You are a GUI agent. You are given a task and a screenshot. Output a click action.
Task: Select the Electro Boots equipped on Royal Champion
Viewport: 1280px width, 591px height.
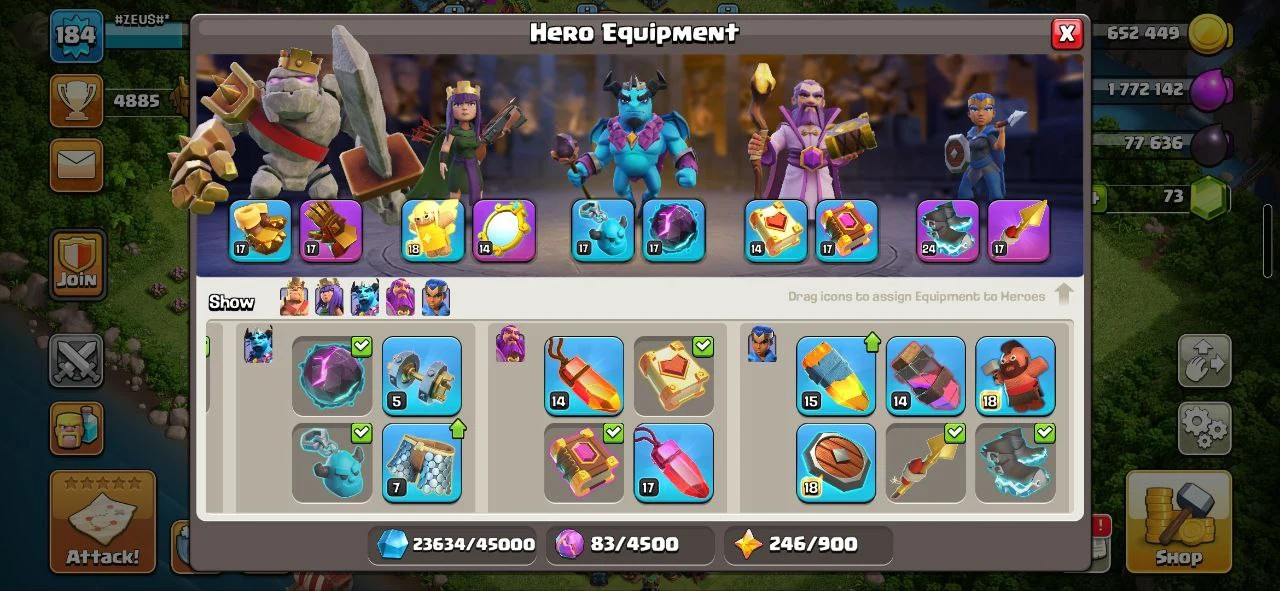[x=948, y=231]
